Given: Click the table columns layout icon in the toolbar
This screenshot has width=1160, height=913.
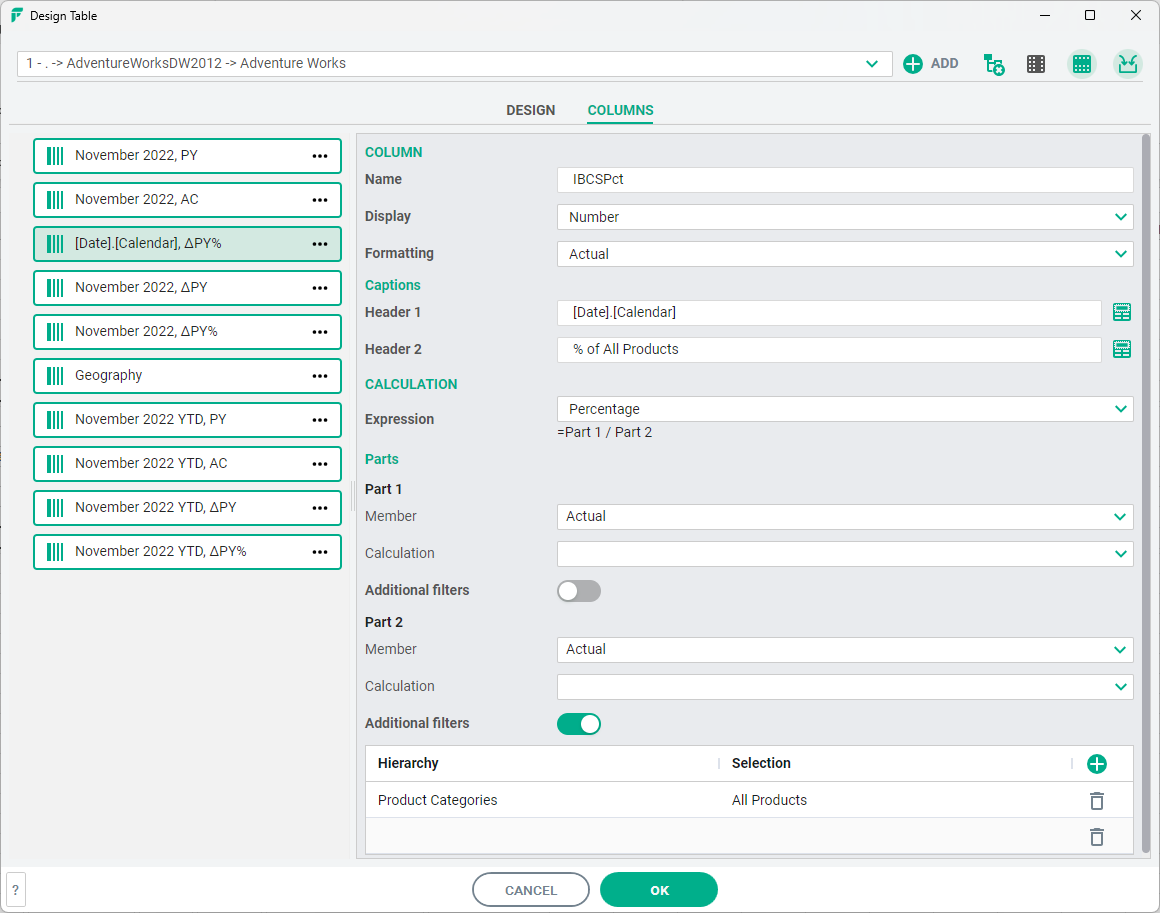Looking at the screenshot, I should [x=1036, y=64].
